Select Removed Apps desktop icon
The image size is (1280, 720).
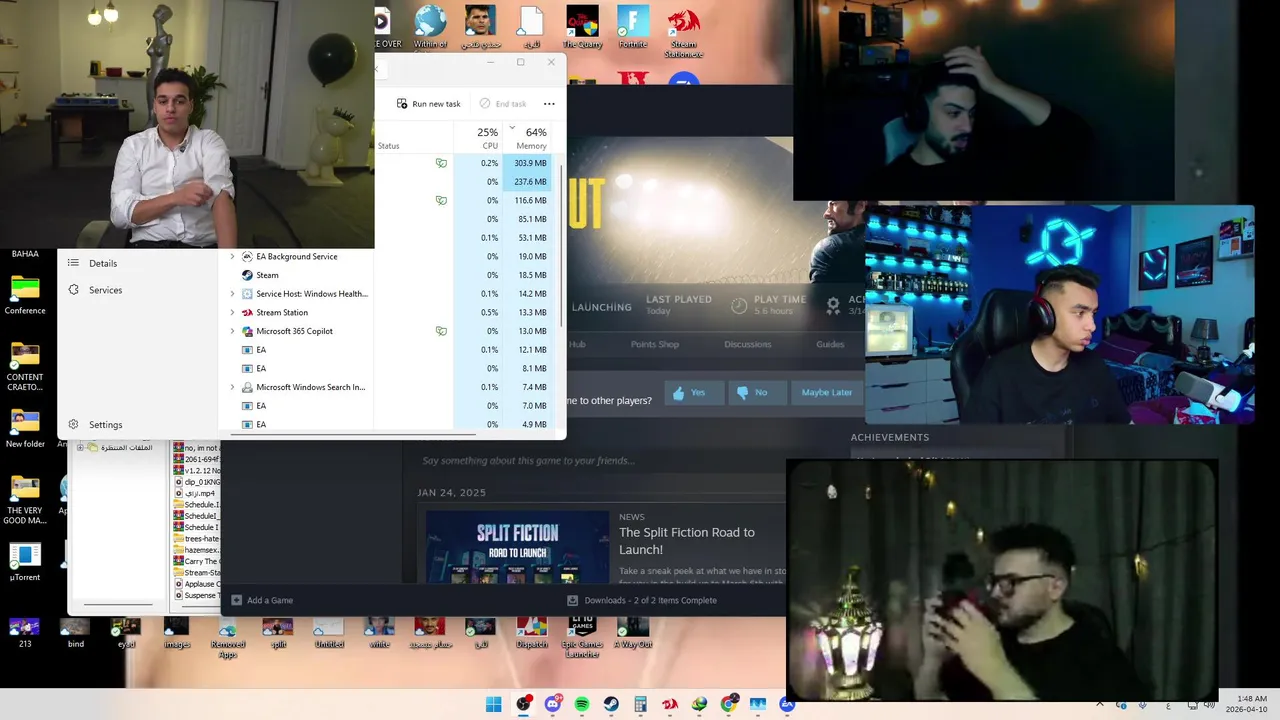coord(227,636)
